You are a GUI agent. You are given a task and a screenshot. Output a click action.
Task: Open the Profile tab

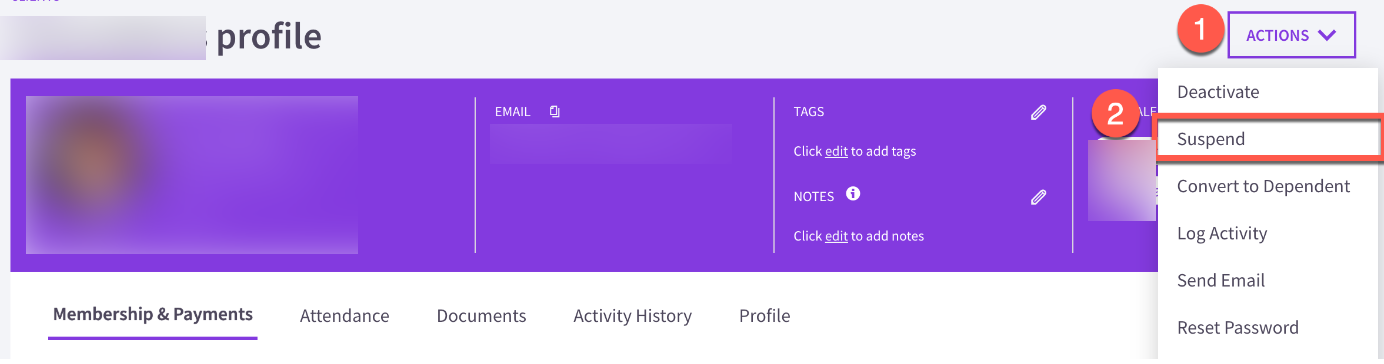pyautogui.click(x=765, y=315)
